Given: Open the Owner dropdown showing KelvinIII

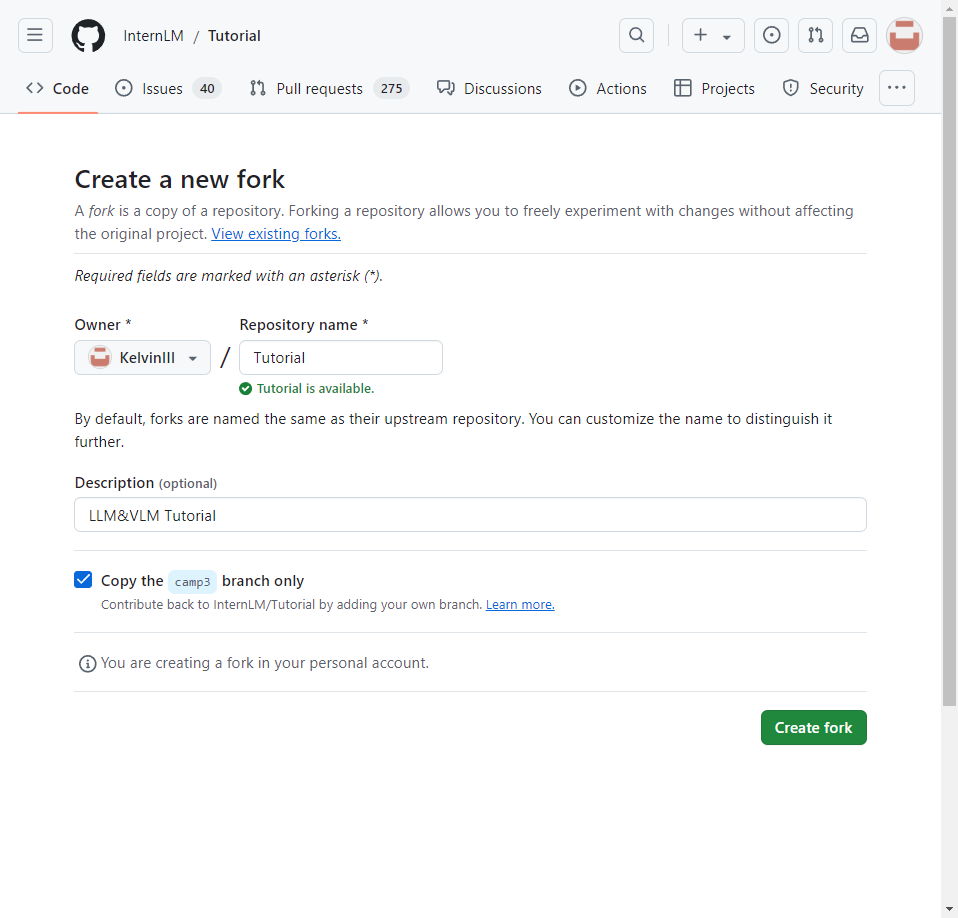Looking at the screenshot, I should tap(142, 357).
